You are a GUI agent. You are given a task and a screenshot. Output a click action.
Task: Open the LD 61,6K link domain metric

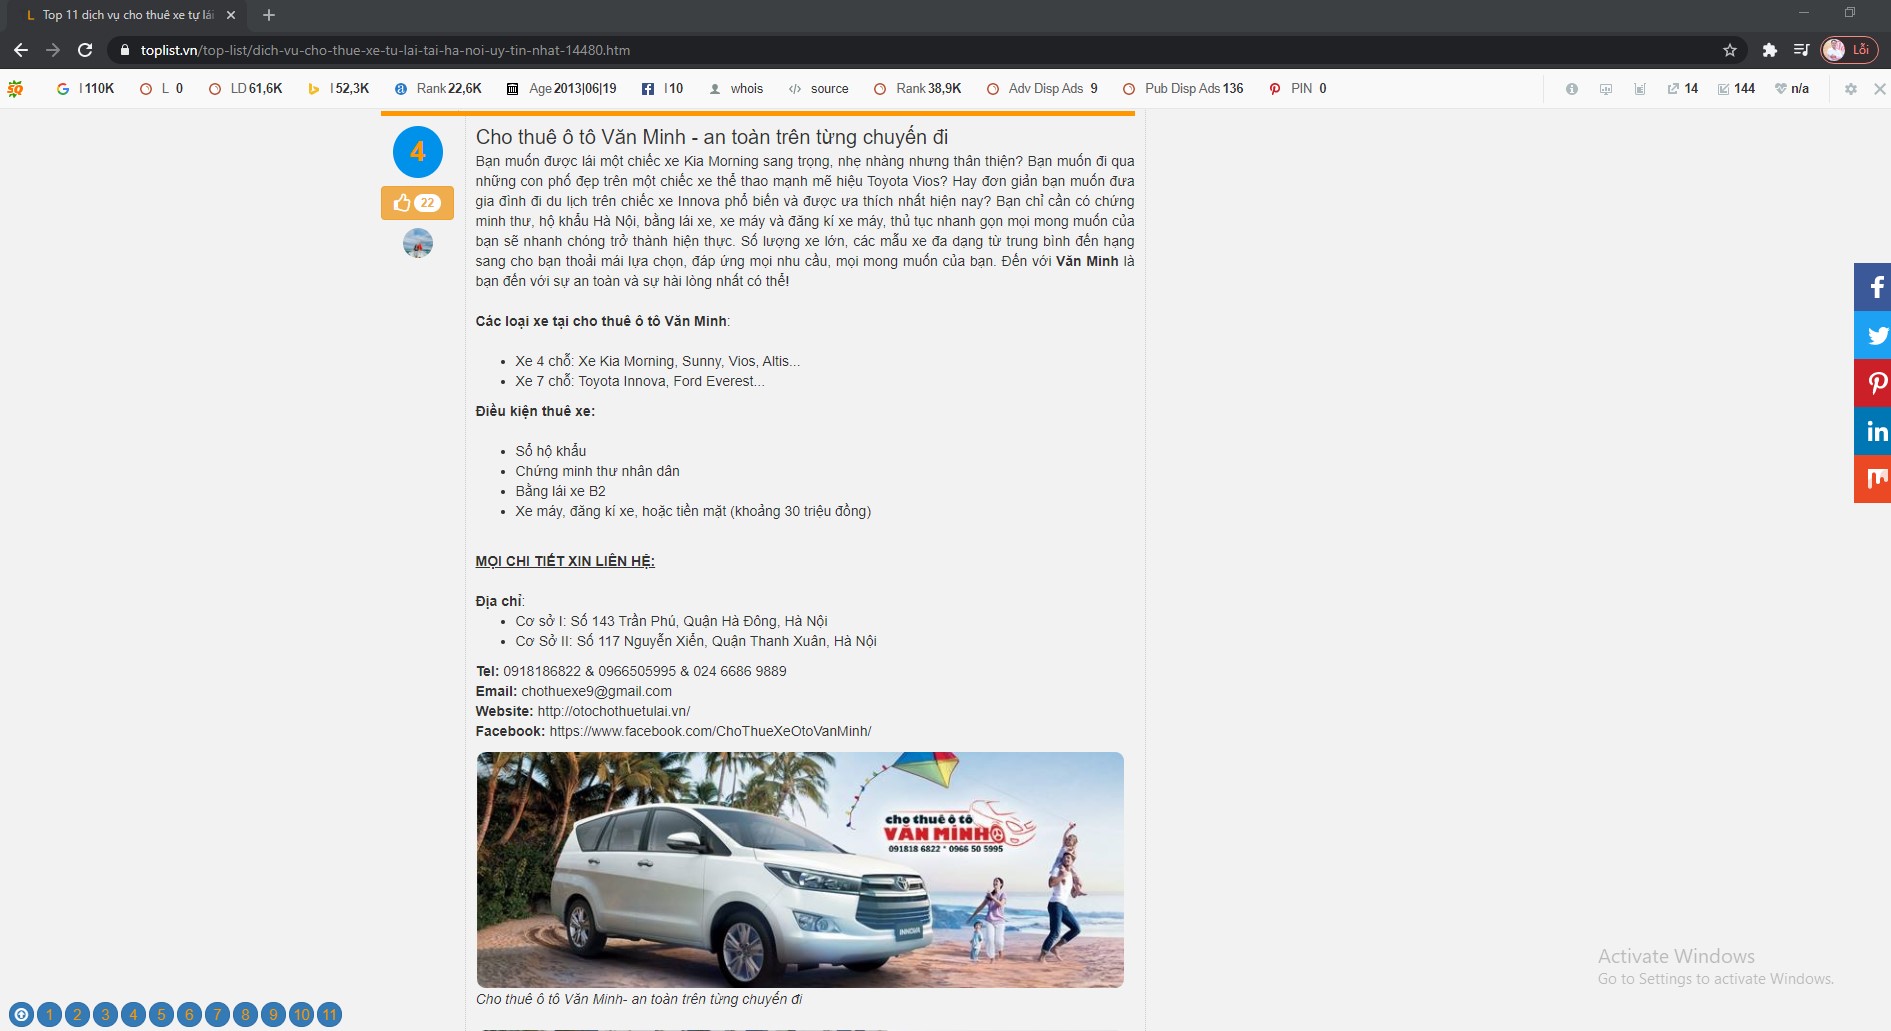[x=246, y=89]
